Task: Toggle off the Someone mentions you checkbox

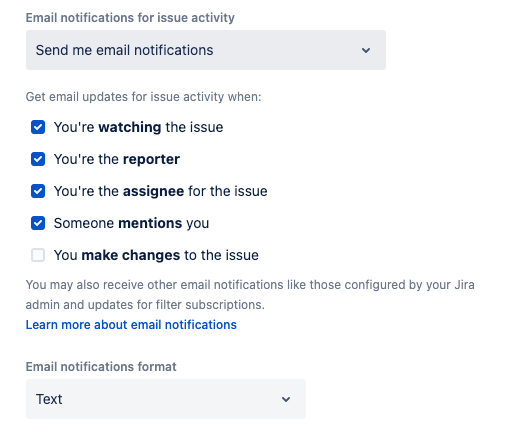Action: pos(38,223)
